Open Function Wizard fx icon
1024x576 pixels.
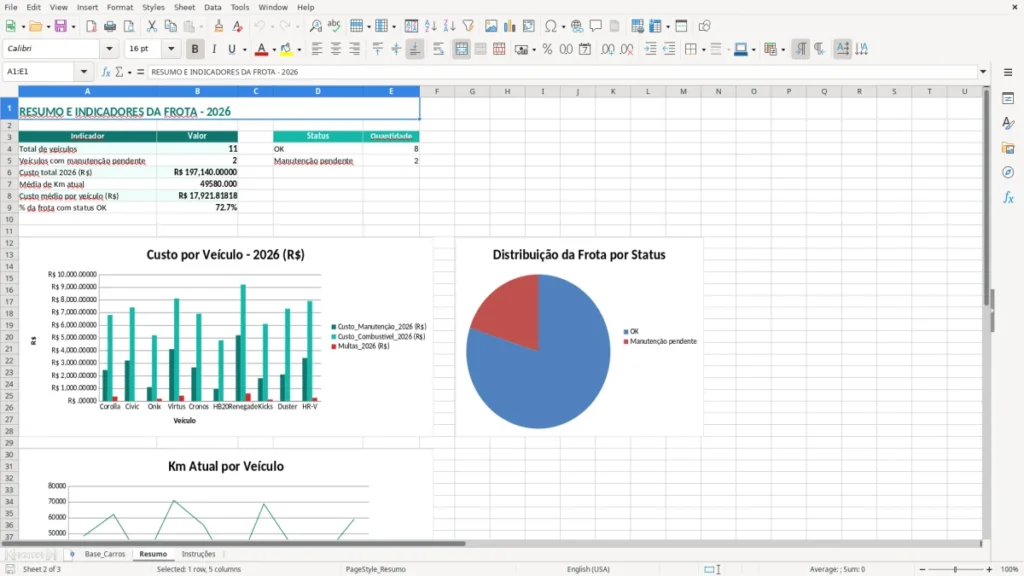coord(106,72)
